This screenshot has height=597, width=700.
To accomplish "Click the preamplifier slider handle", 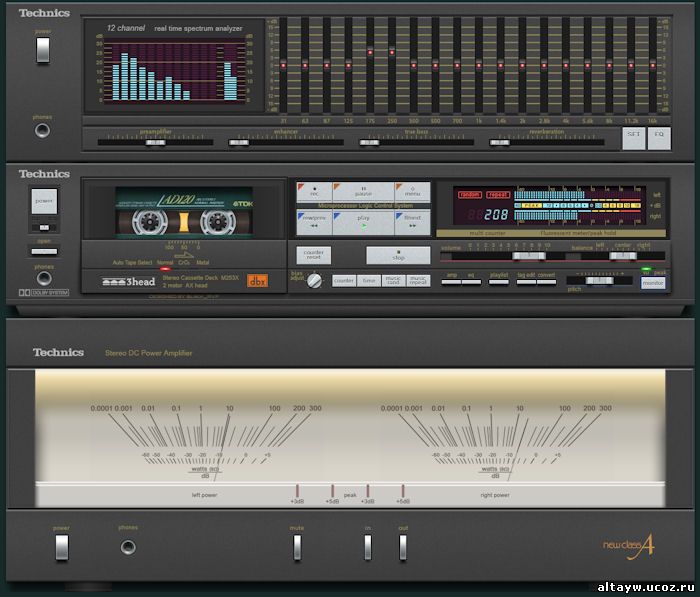I will [155, 142].
